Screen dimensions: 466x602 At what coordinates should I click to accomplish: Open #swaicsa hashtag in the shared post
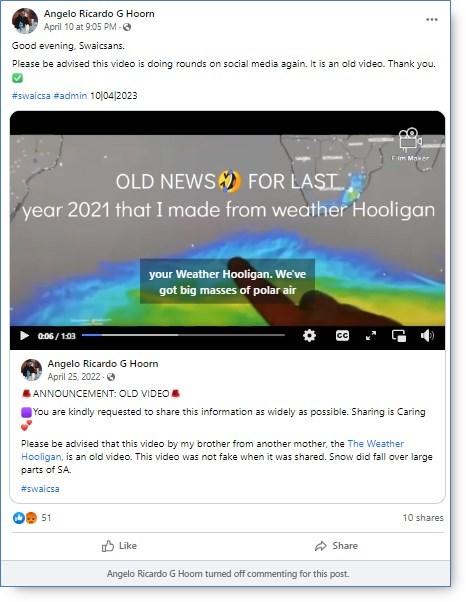[40, 489]
